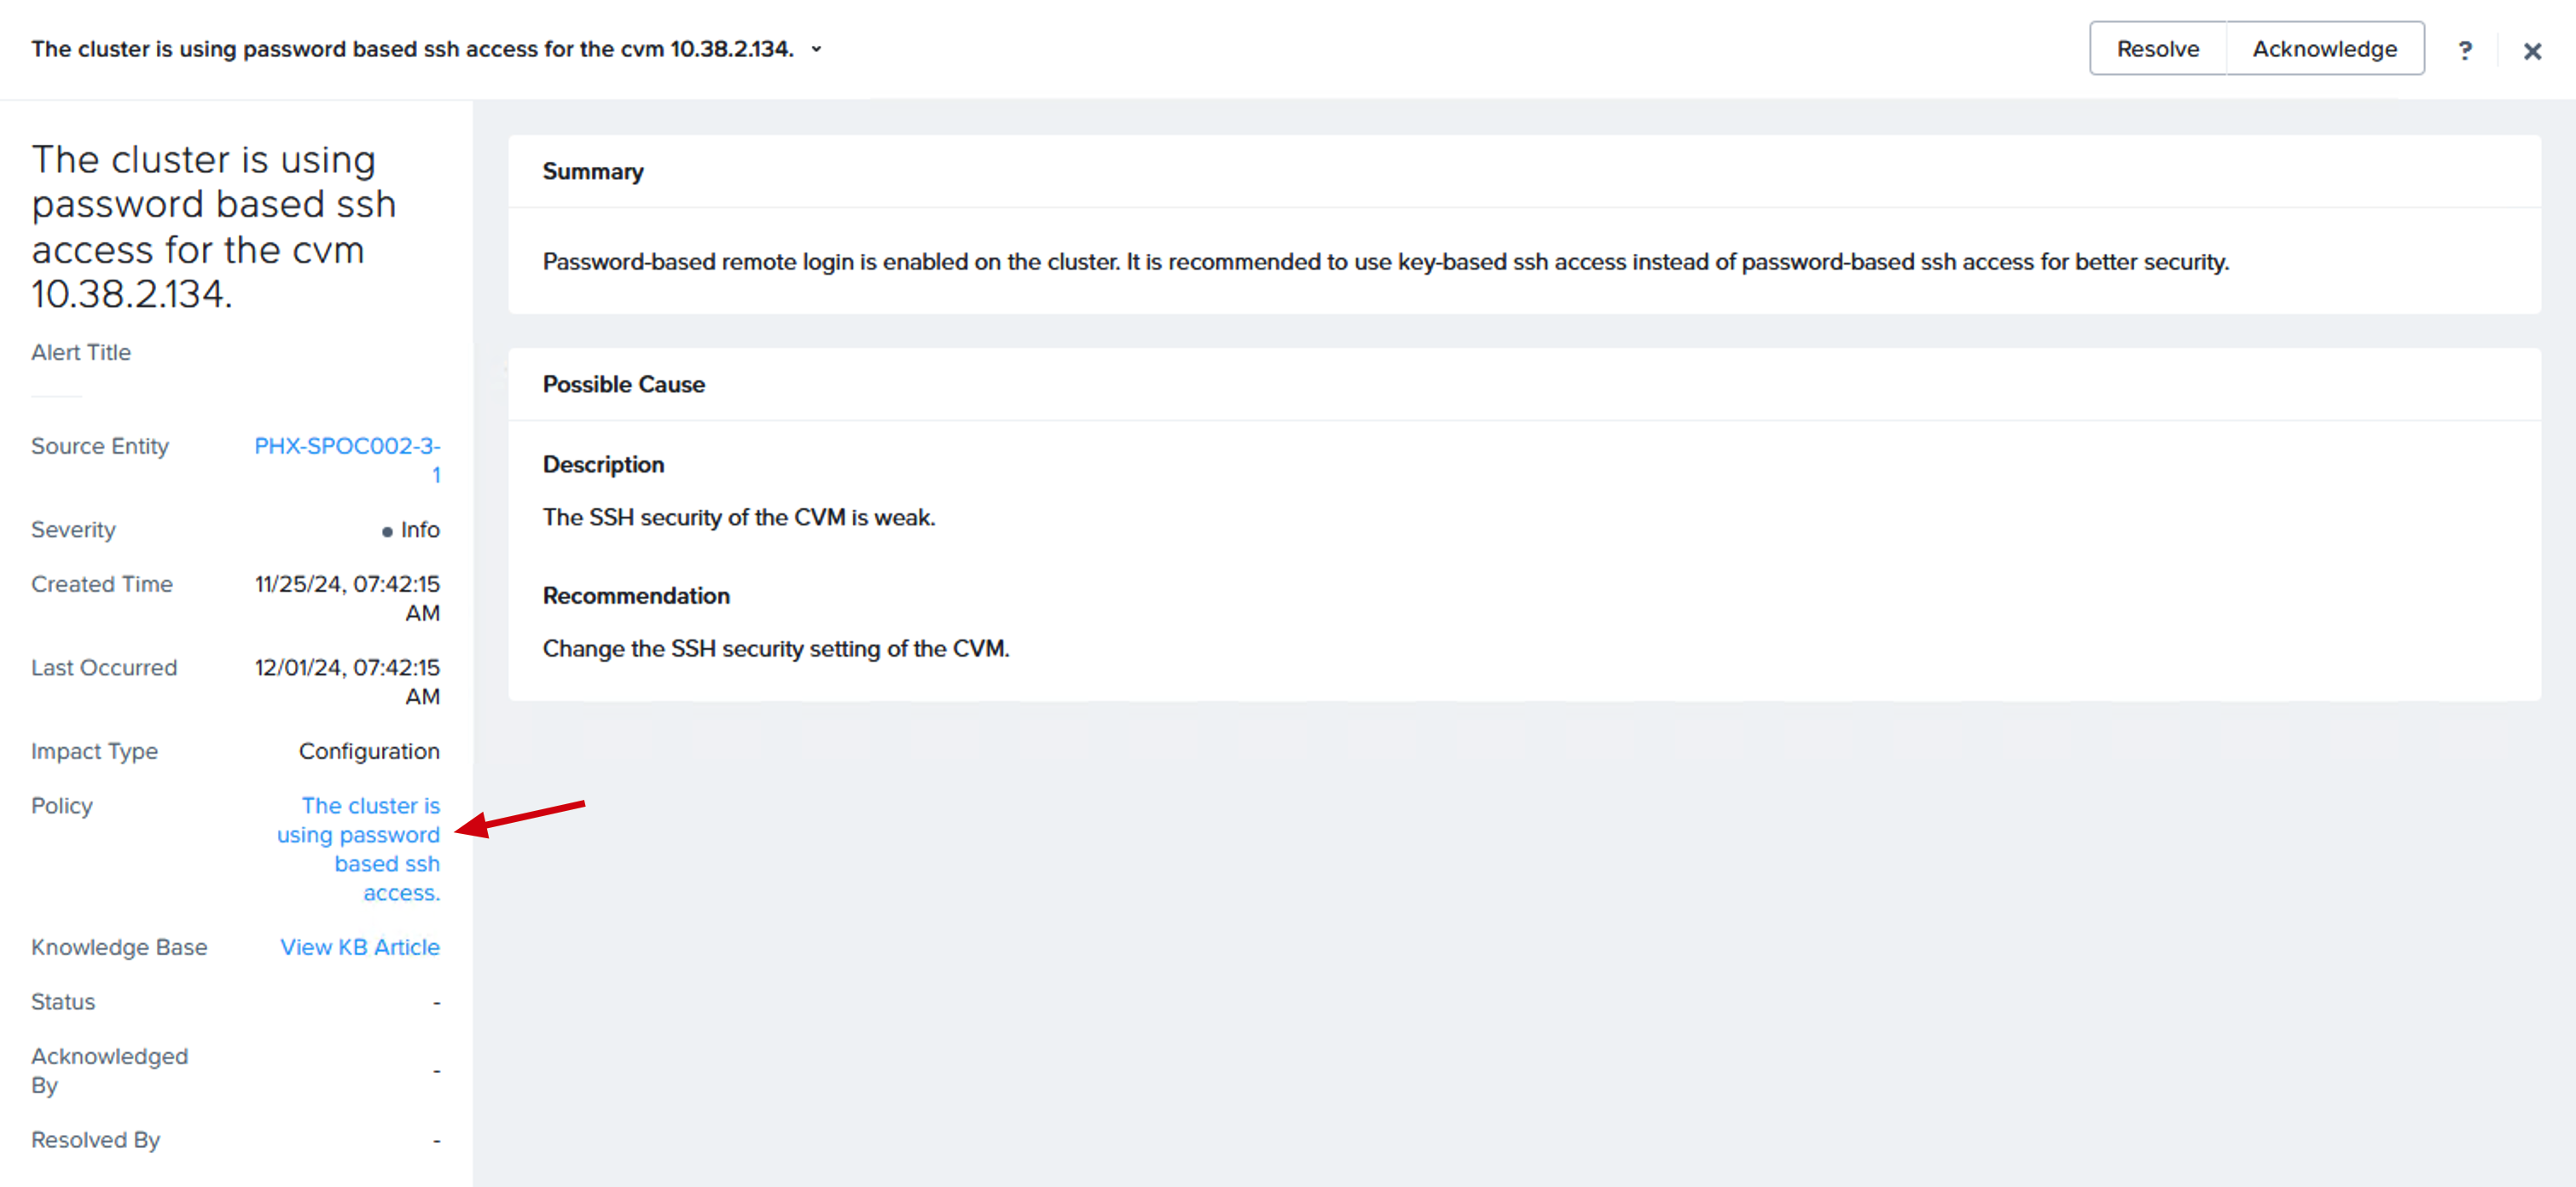Click the Configuration impact type value

[x=369, y=751]
